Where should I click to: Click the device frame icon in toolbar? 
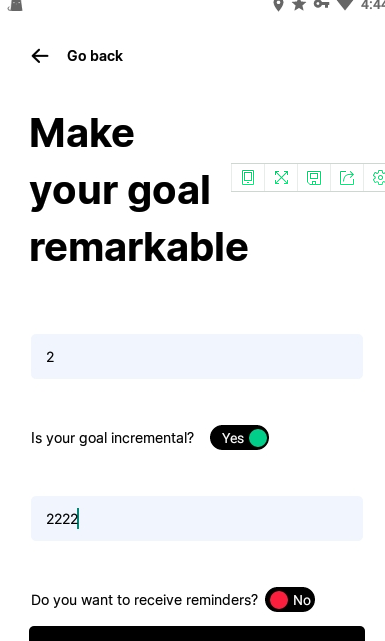[248, 177]
